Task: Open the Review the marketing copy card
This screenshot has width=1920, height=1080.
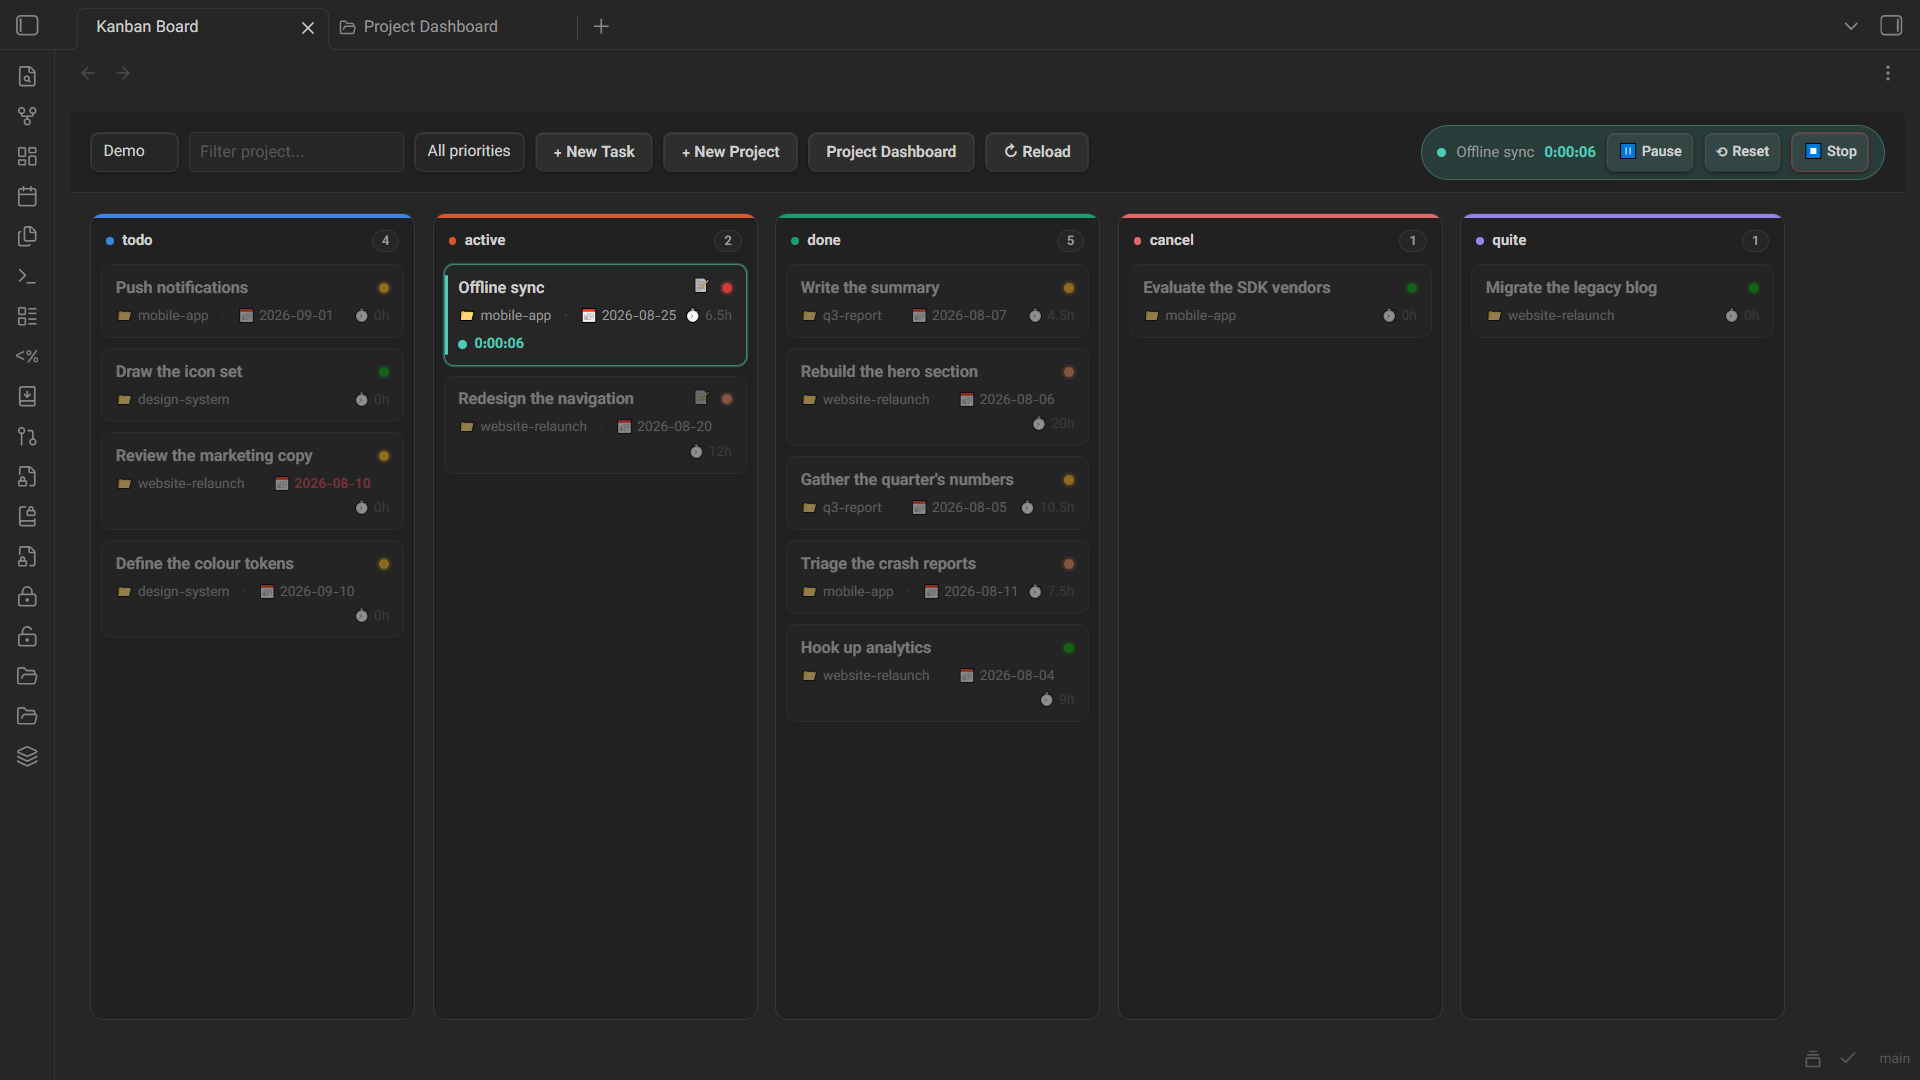Action: (x=252, y=480)
